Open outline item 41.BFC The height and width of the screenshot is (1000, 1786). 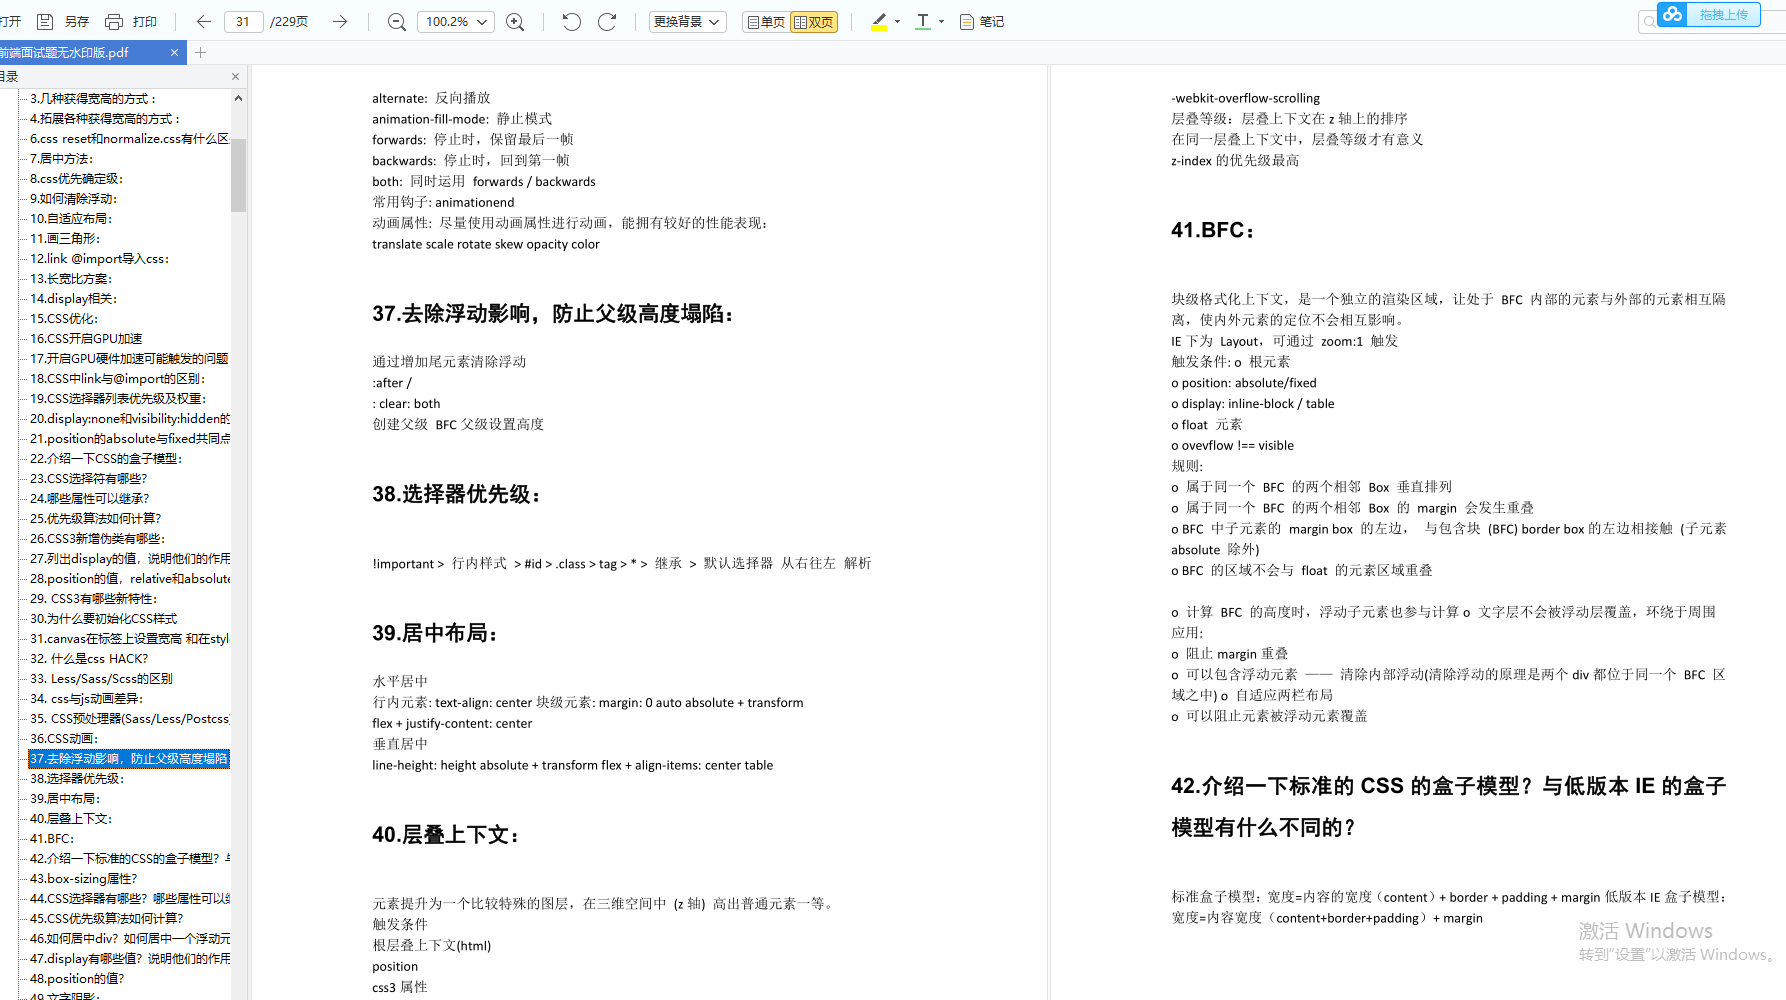coord(52,838)
